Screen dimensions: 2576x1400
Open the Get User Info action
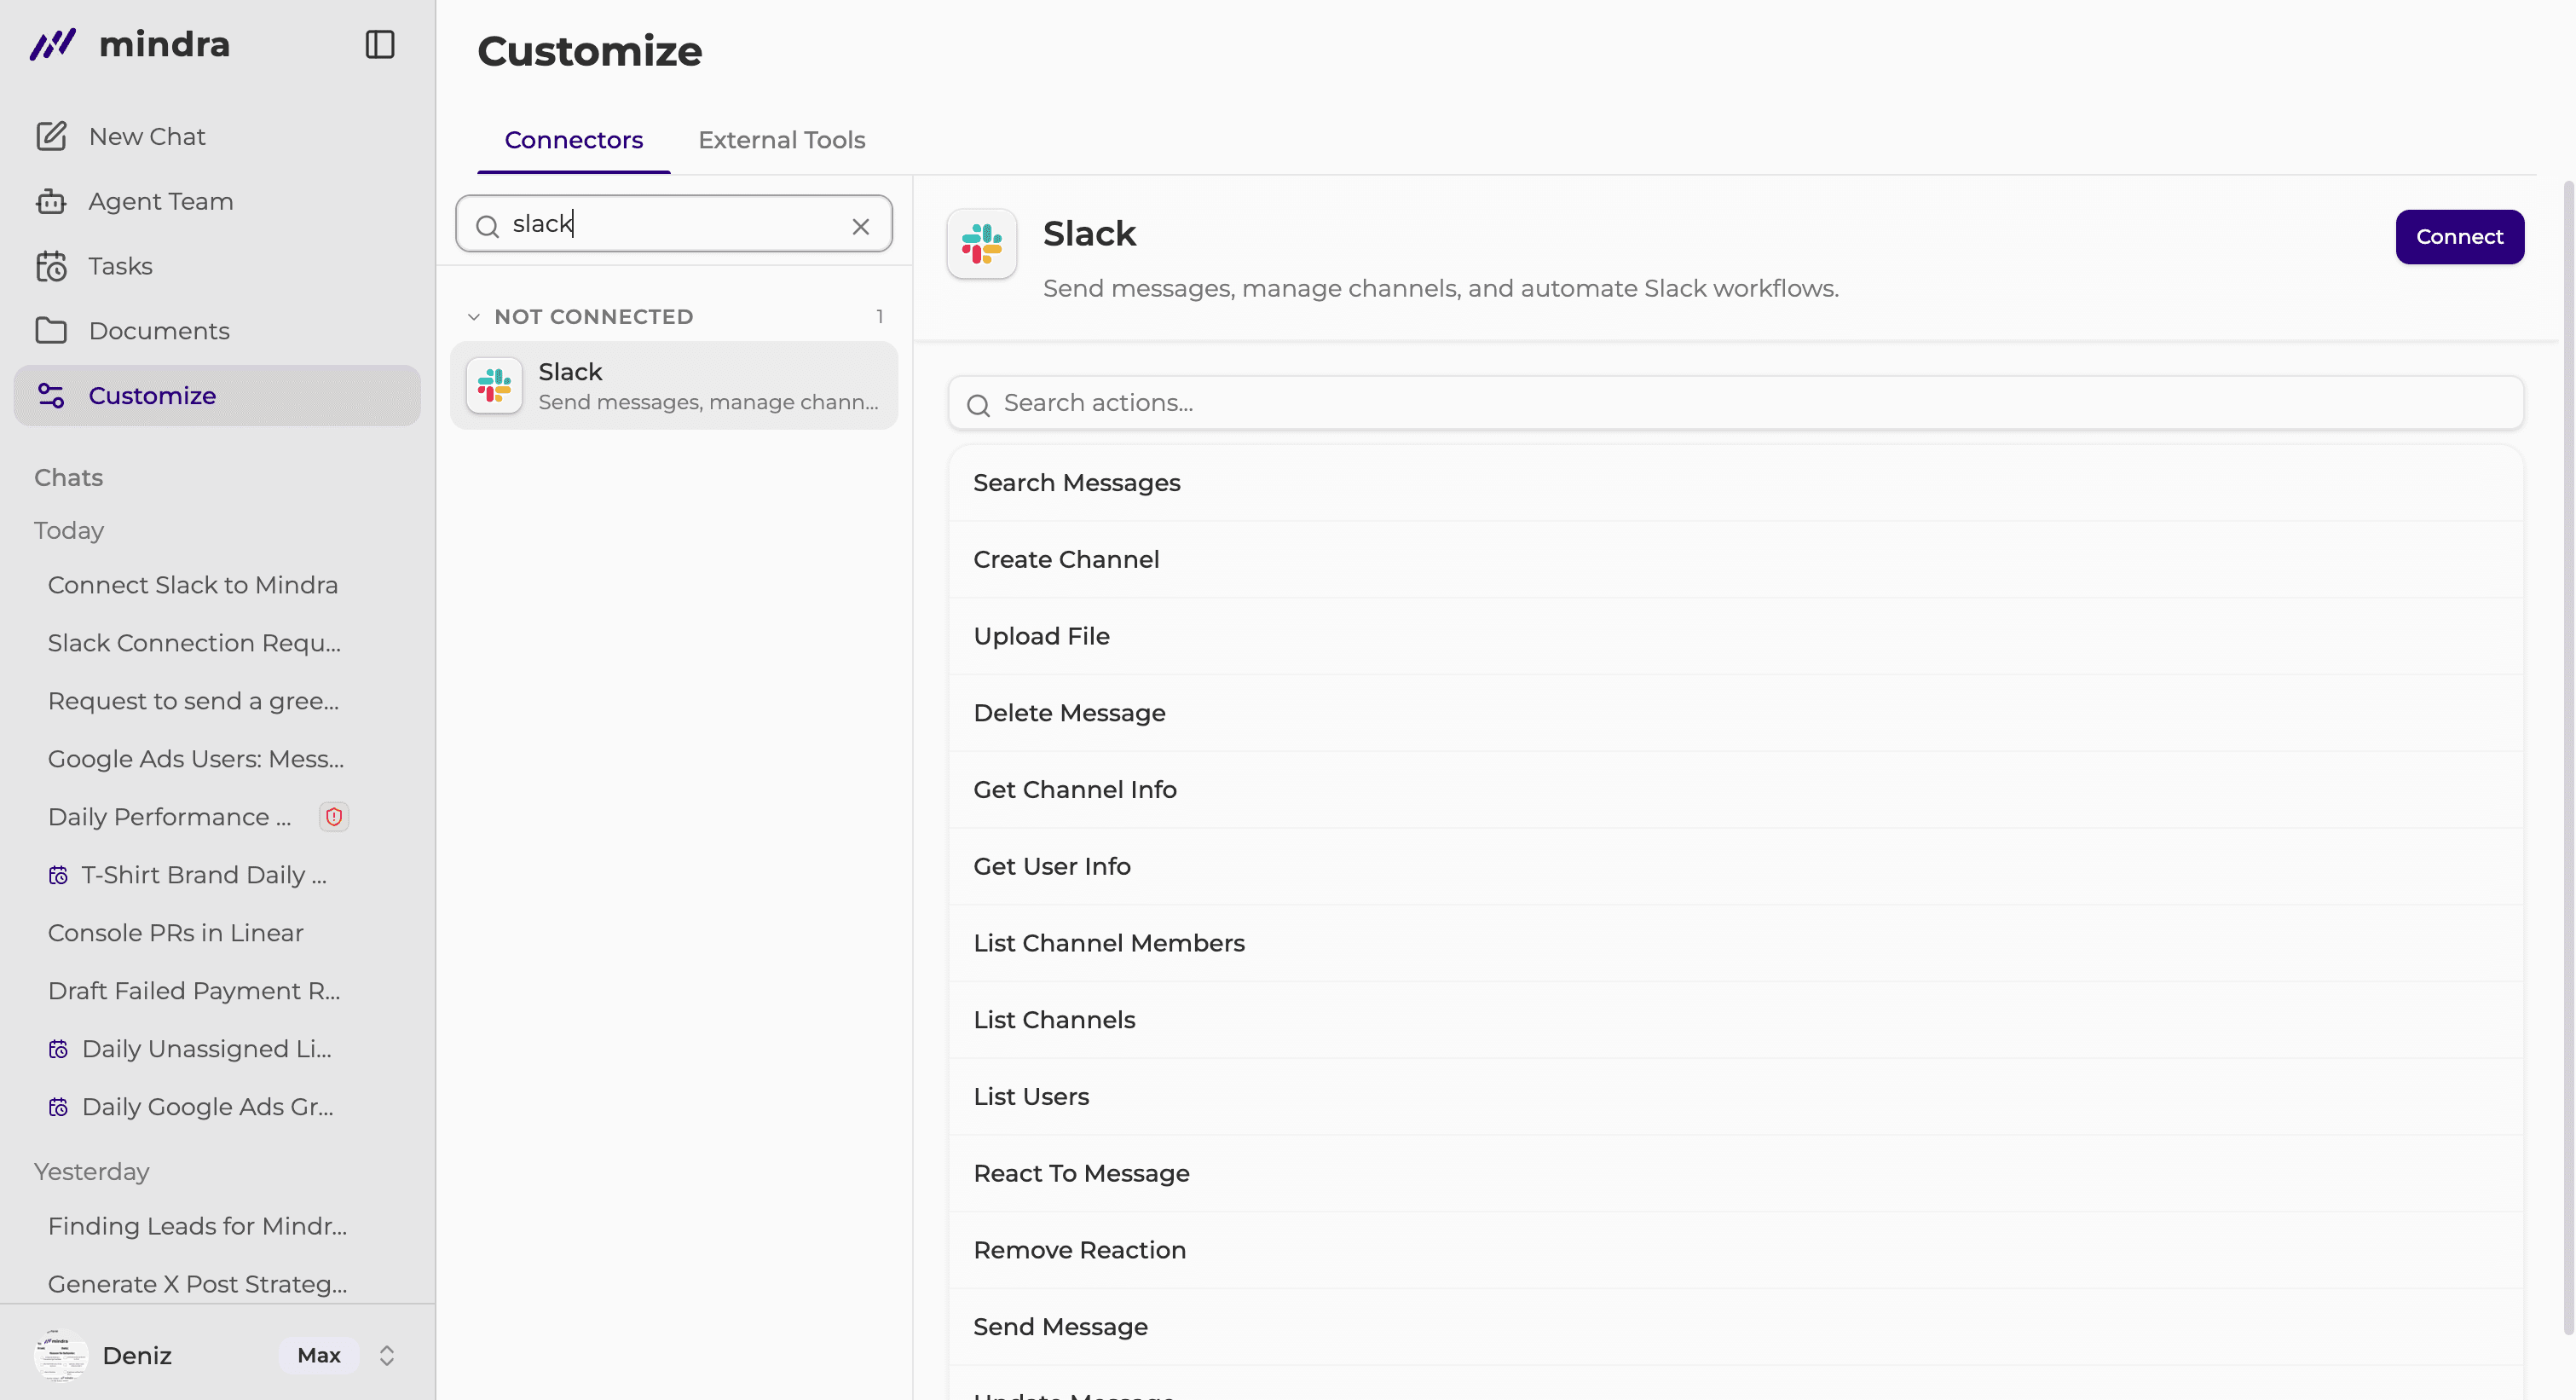pos(1736,866)
